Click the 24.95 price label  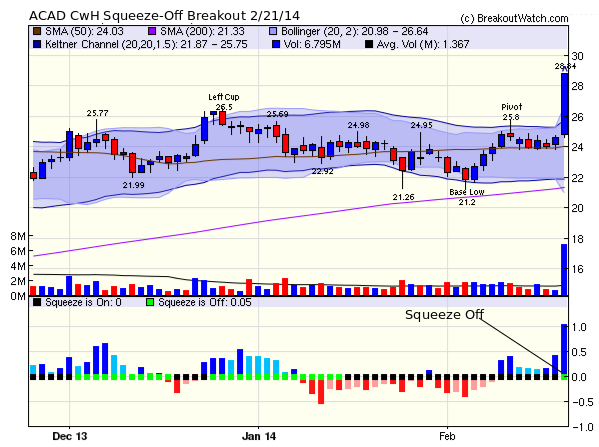tap(422, 125)
